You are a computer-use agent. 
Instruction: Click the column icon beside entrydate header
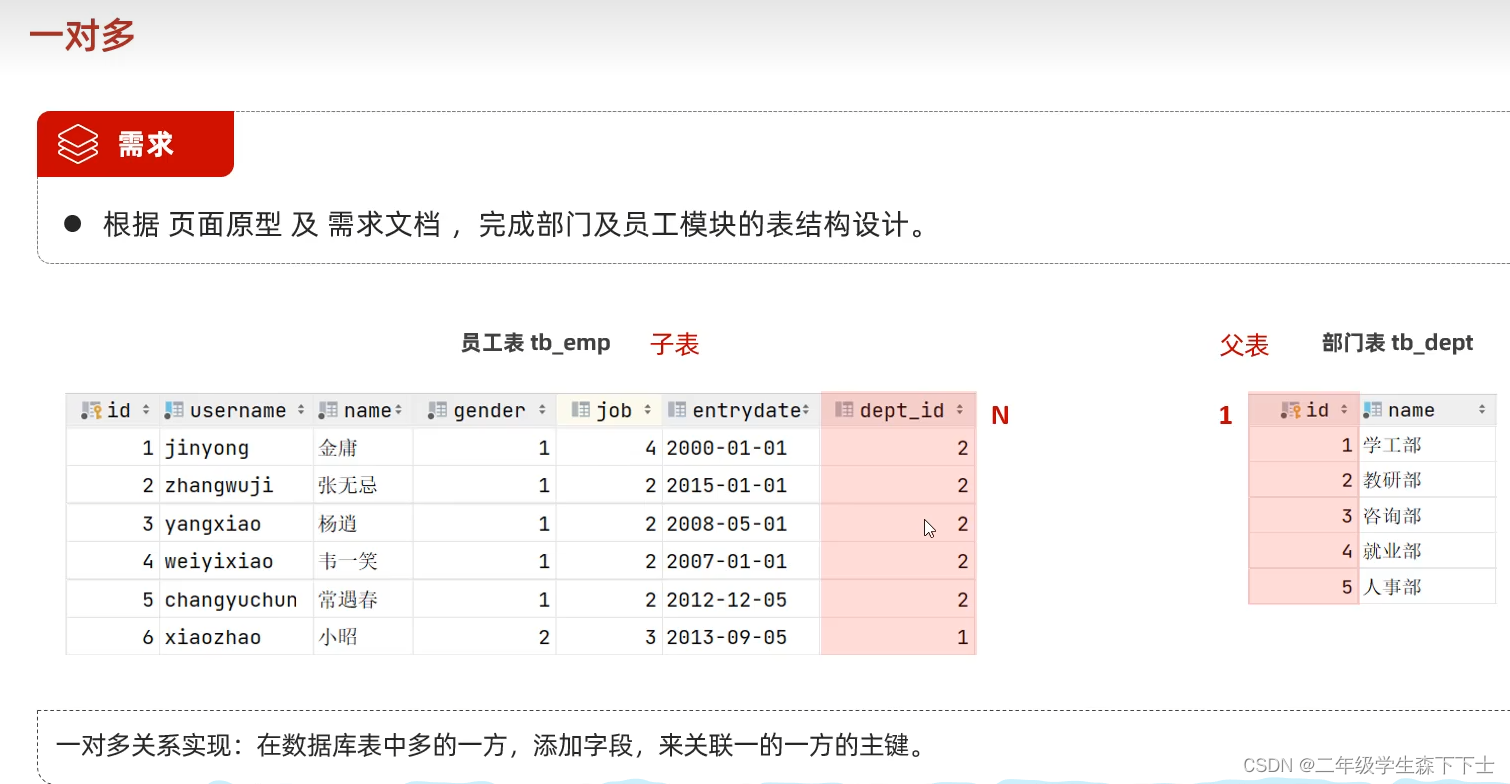680,409
